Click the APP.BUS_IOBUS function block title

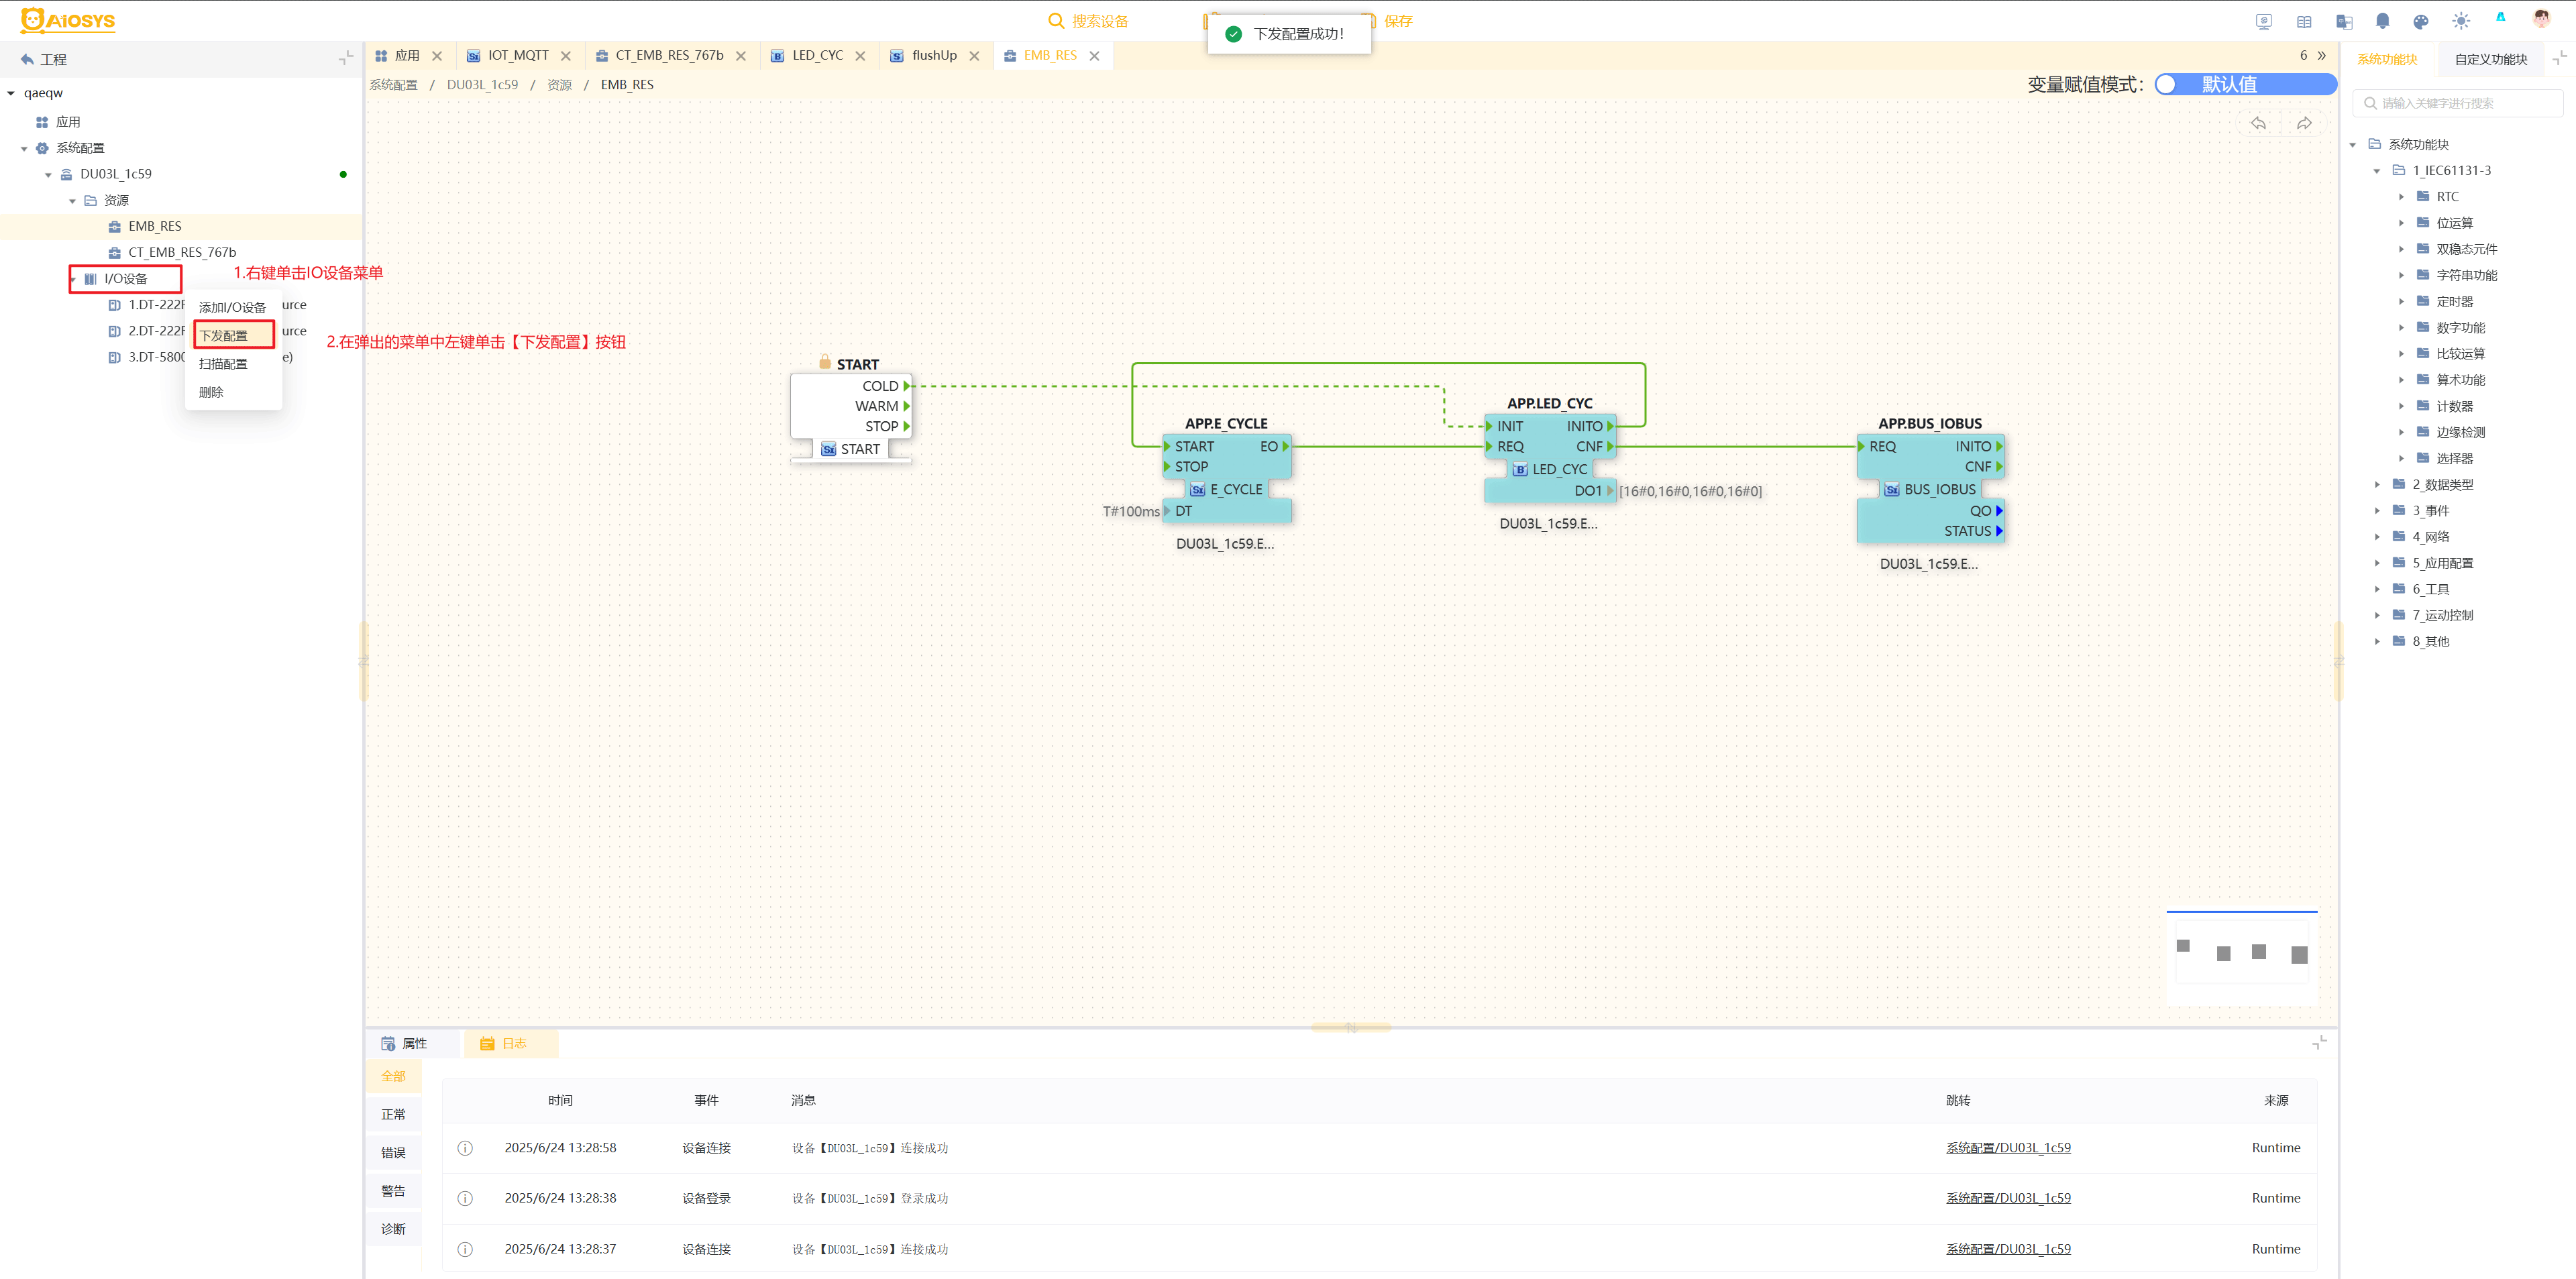point(1930,423)
